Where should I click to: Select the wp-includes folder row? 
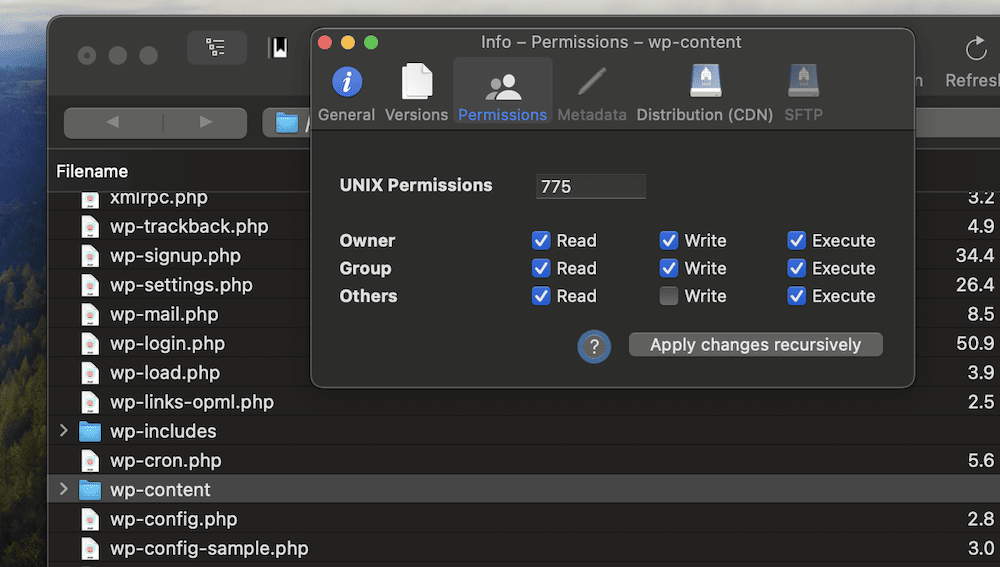524,431
